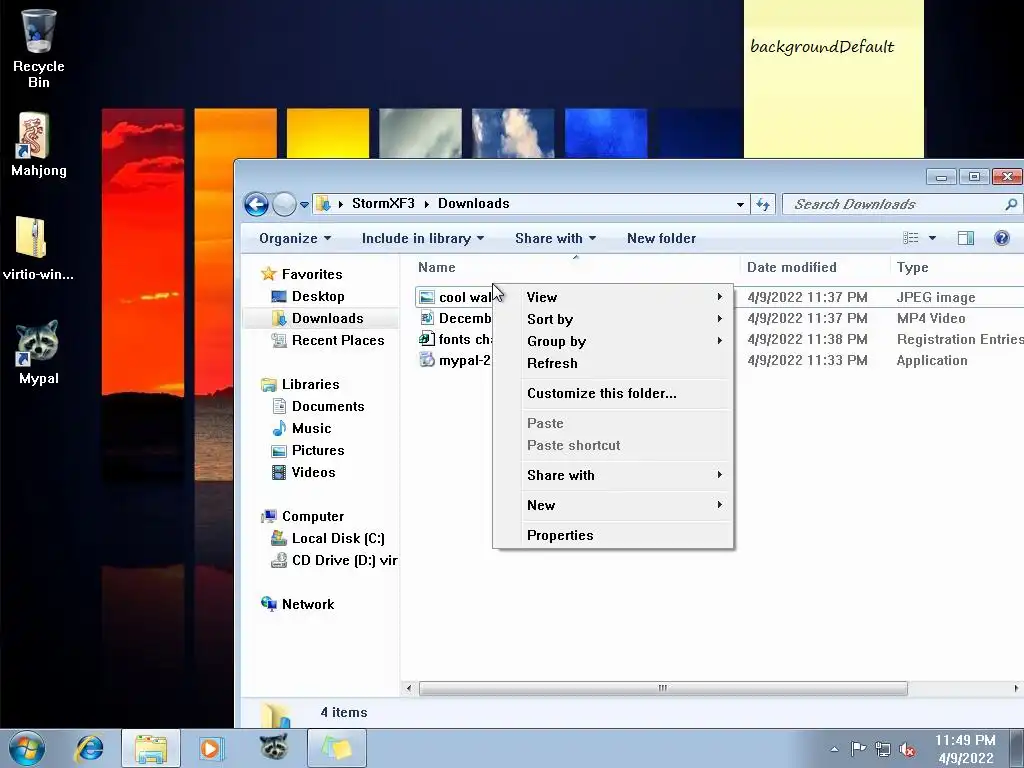This screenshot has height=768, width=1024.
Task: Click the scrollbar left arrow
Action: click(x=409, y=688)
